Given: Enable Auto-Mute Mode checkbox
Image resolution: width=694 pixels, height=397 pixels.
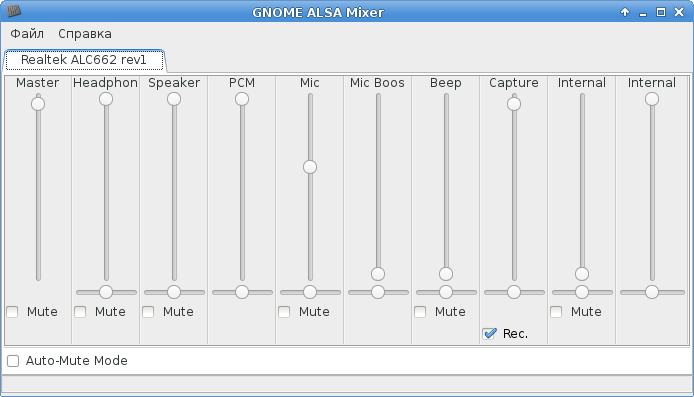Looking at the screenshot, I should point(13,361).
